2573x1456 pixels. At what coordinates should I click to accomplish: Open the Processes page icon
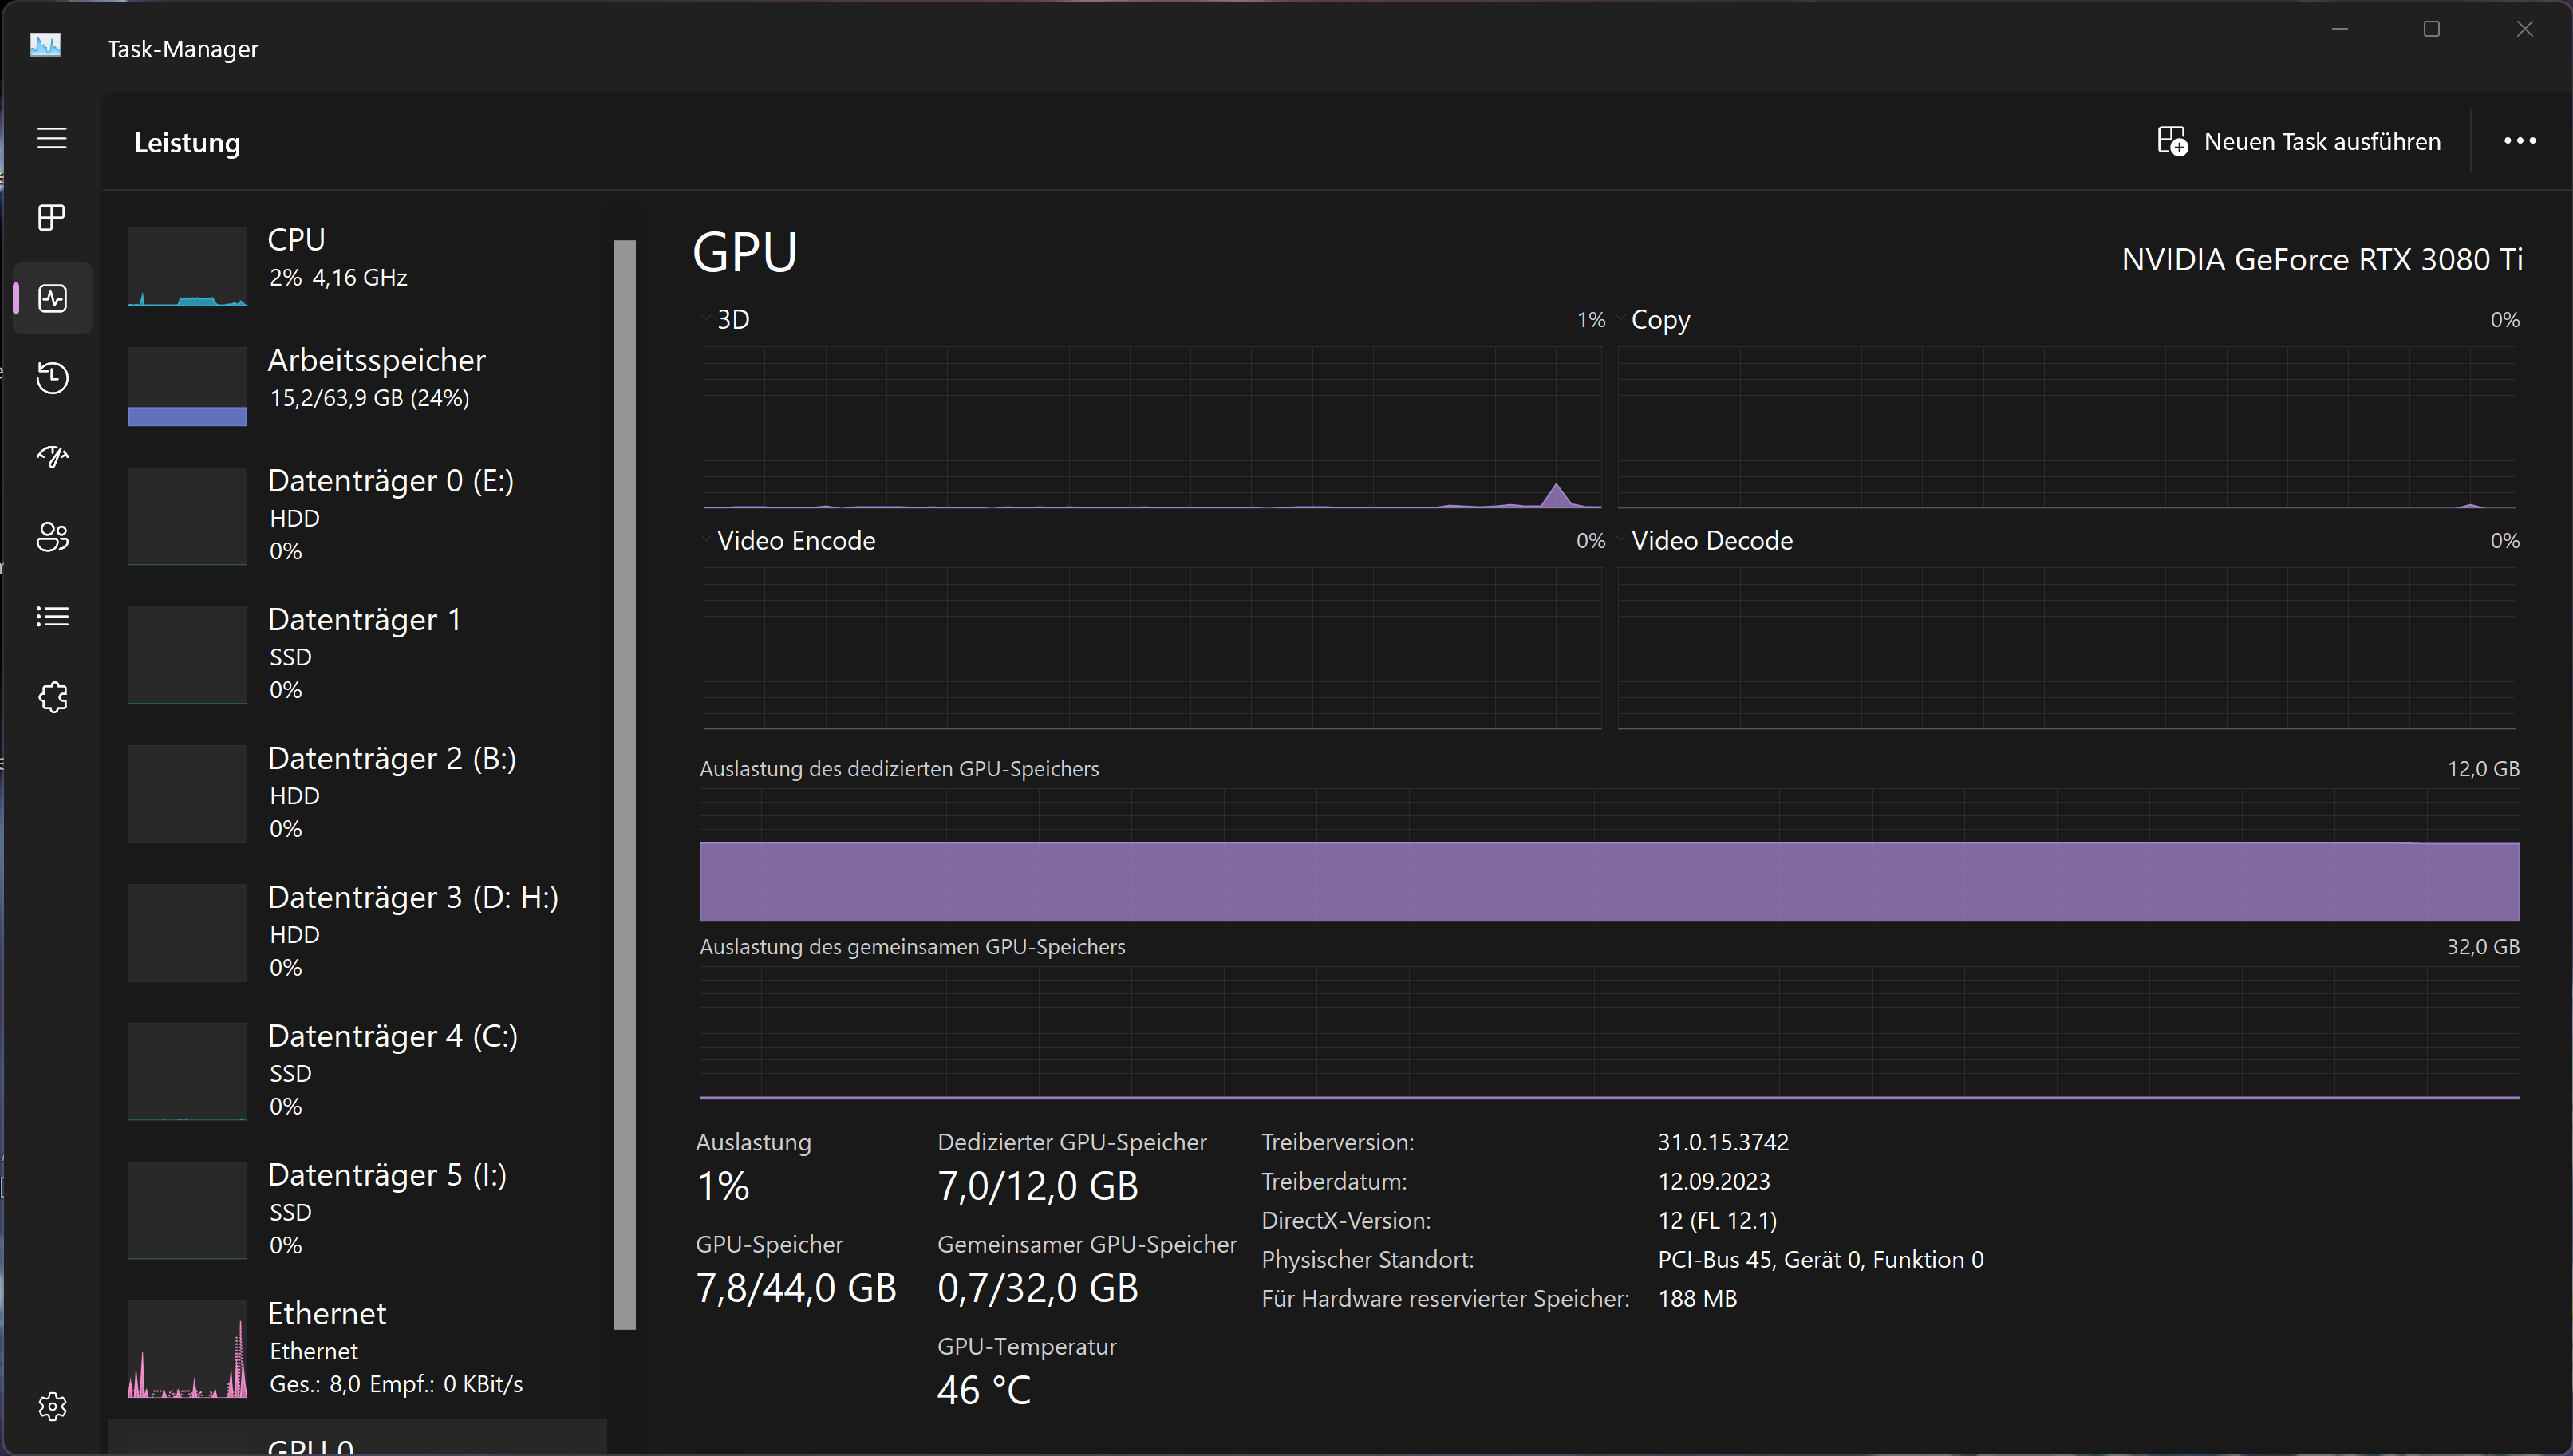[x=52, y=217]
